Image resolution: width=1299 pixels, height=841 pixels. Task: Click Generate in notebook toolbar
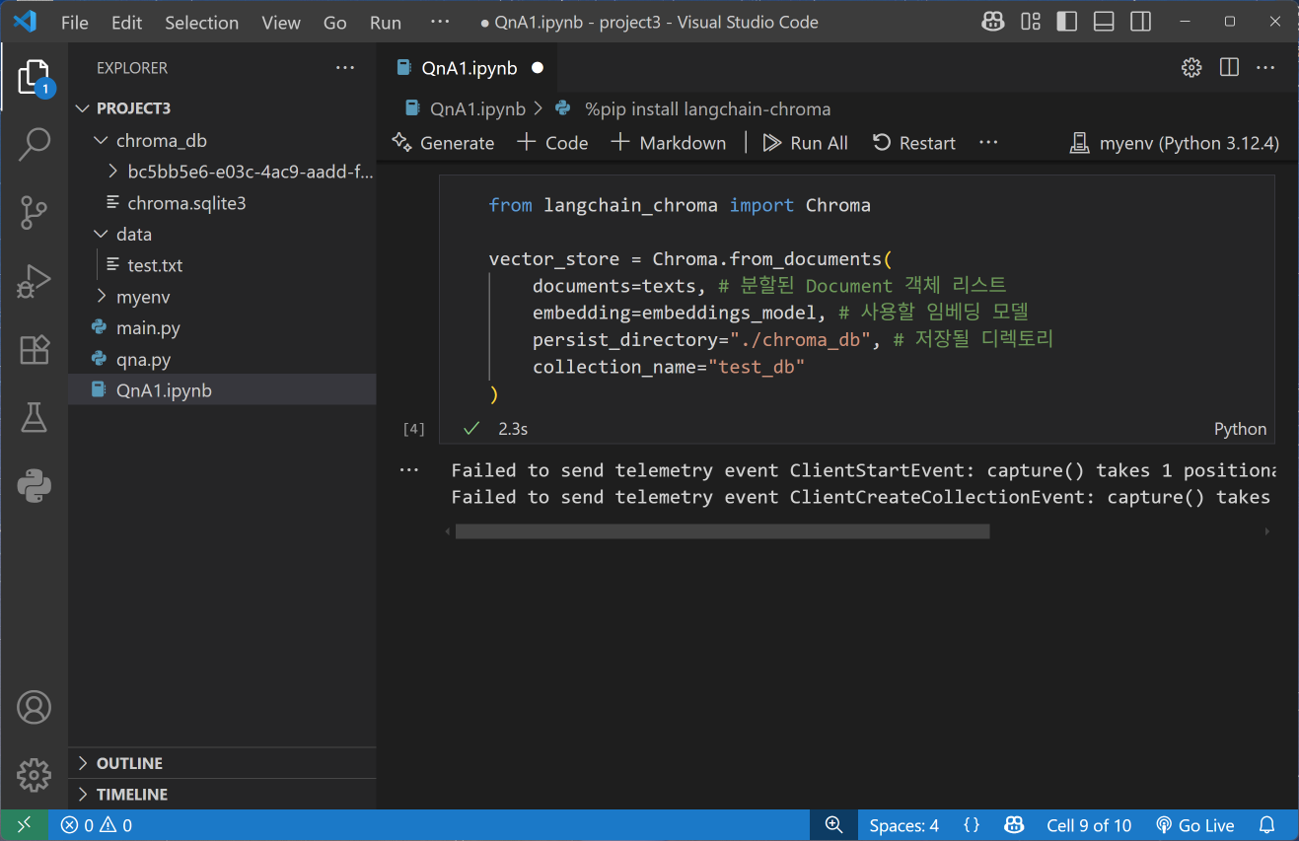[x=443, y=143]
